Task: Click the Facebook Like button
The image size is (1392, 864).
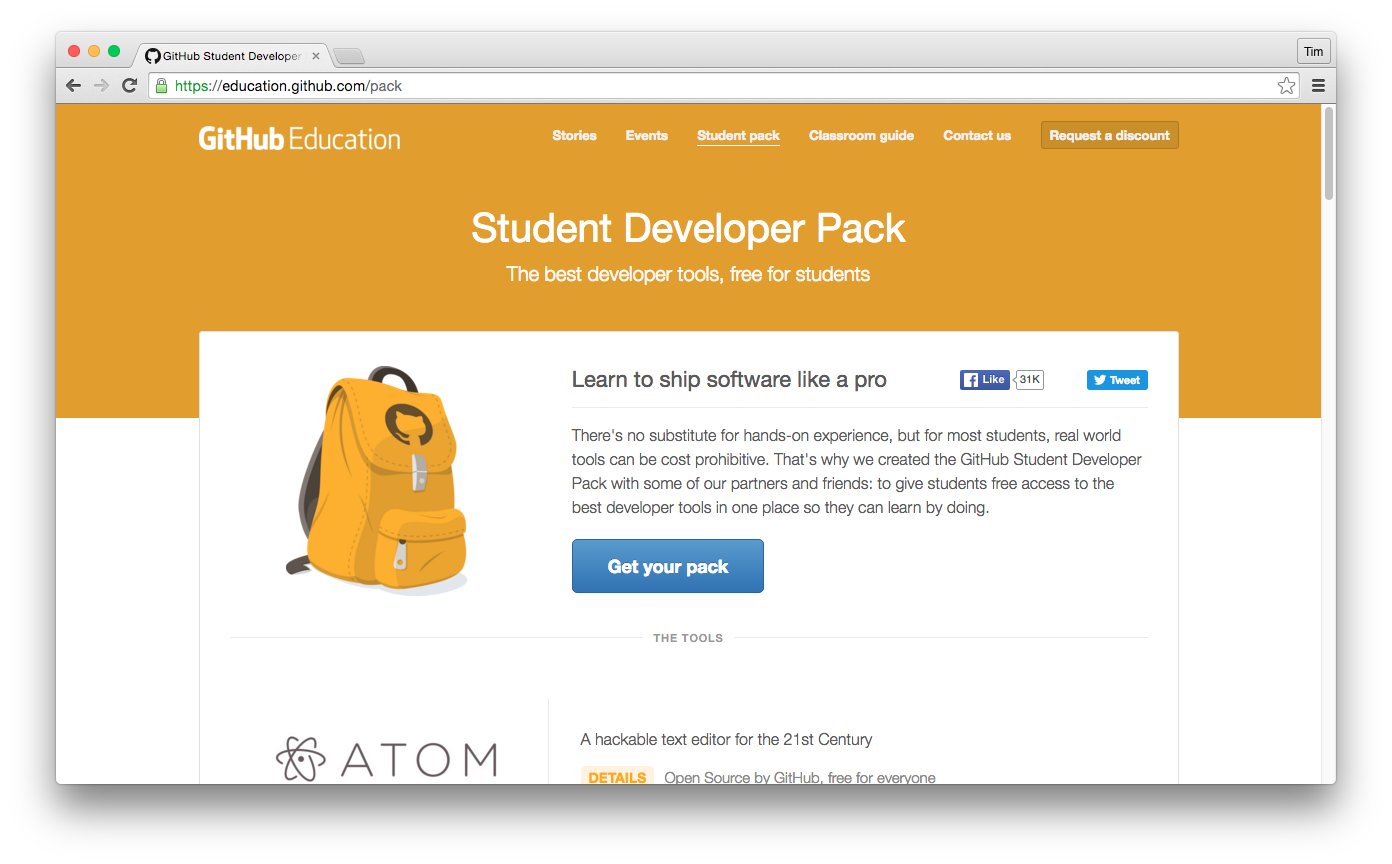Action: (x=984, y=380)
